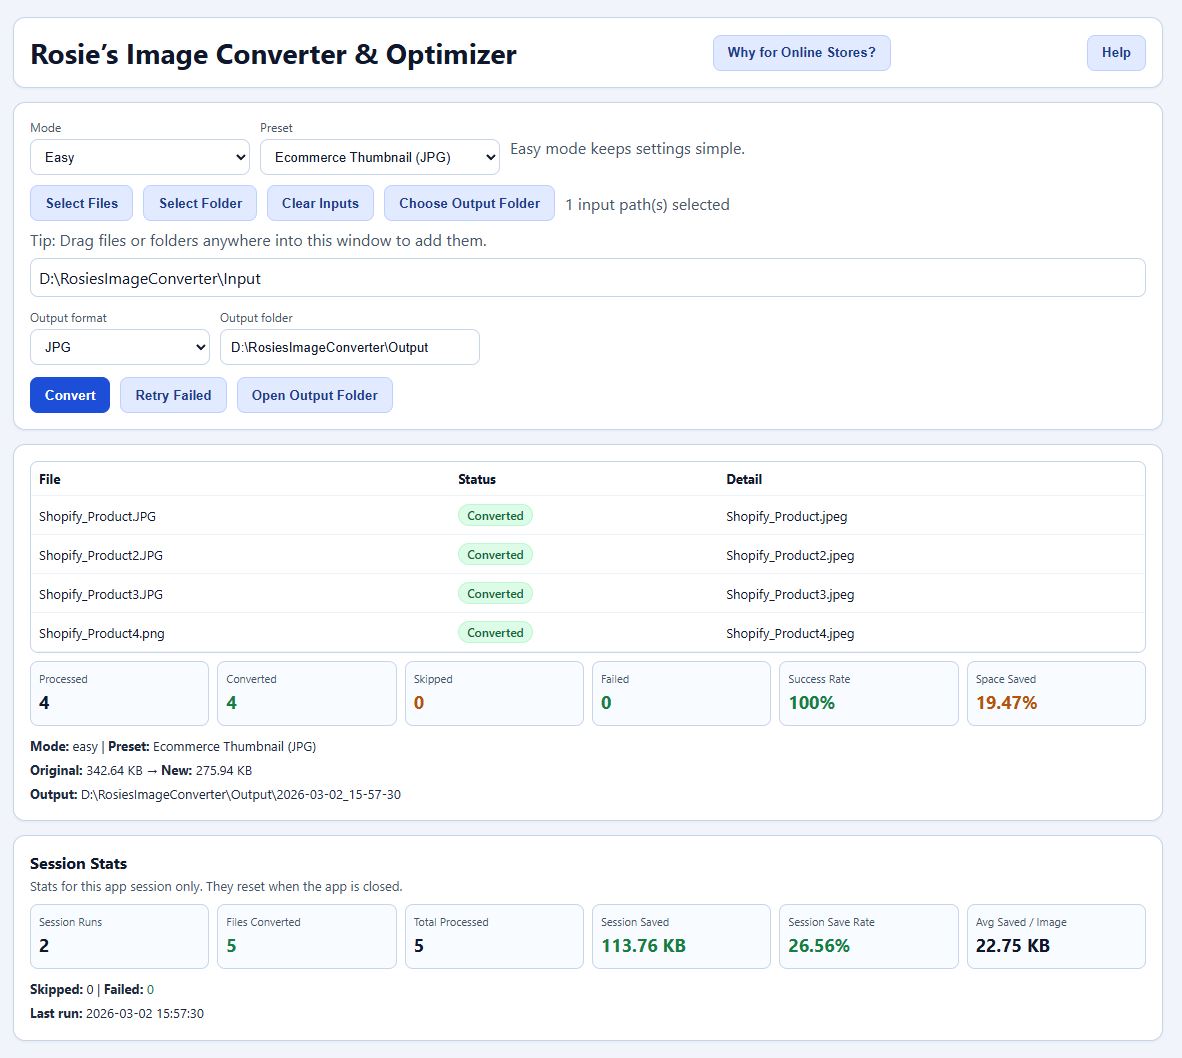Viewport: 1182px width, 1058px height.
Task: Click Select Folder button
Action: [x=200, y=203]
